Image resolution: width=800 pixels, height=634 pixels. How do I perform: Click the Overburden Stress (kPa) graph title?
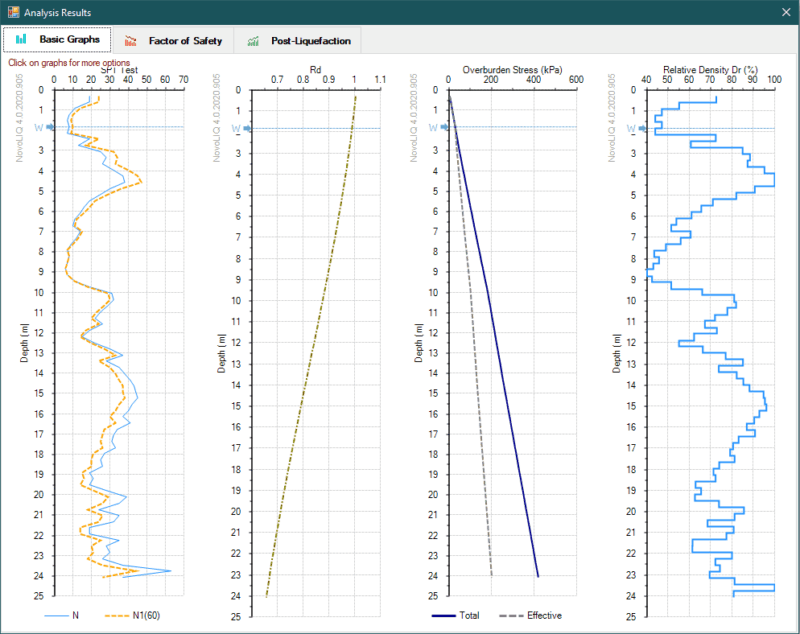(x=512, y=70)
